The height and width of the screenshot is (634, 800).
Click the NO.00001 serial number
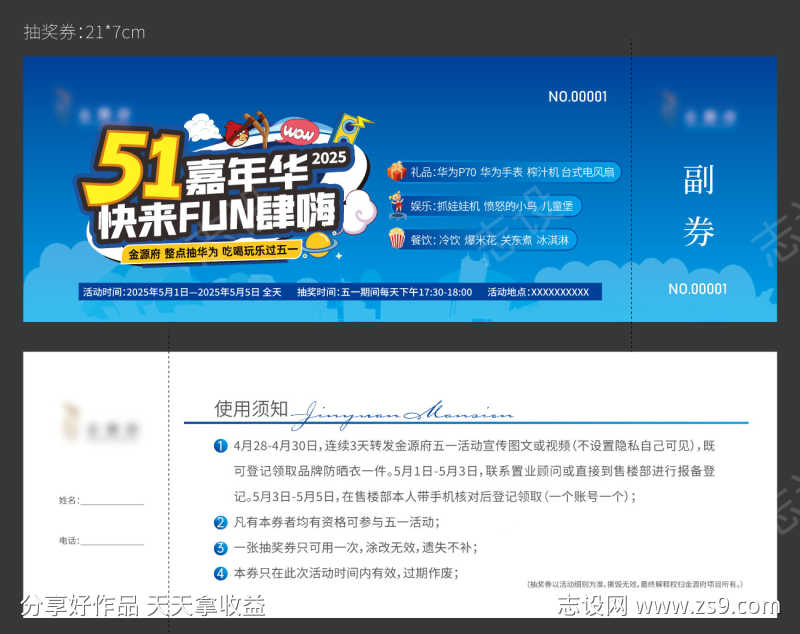pyautogui.click(x=578, y=97)
